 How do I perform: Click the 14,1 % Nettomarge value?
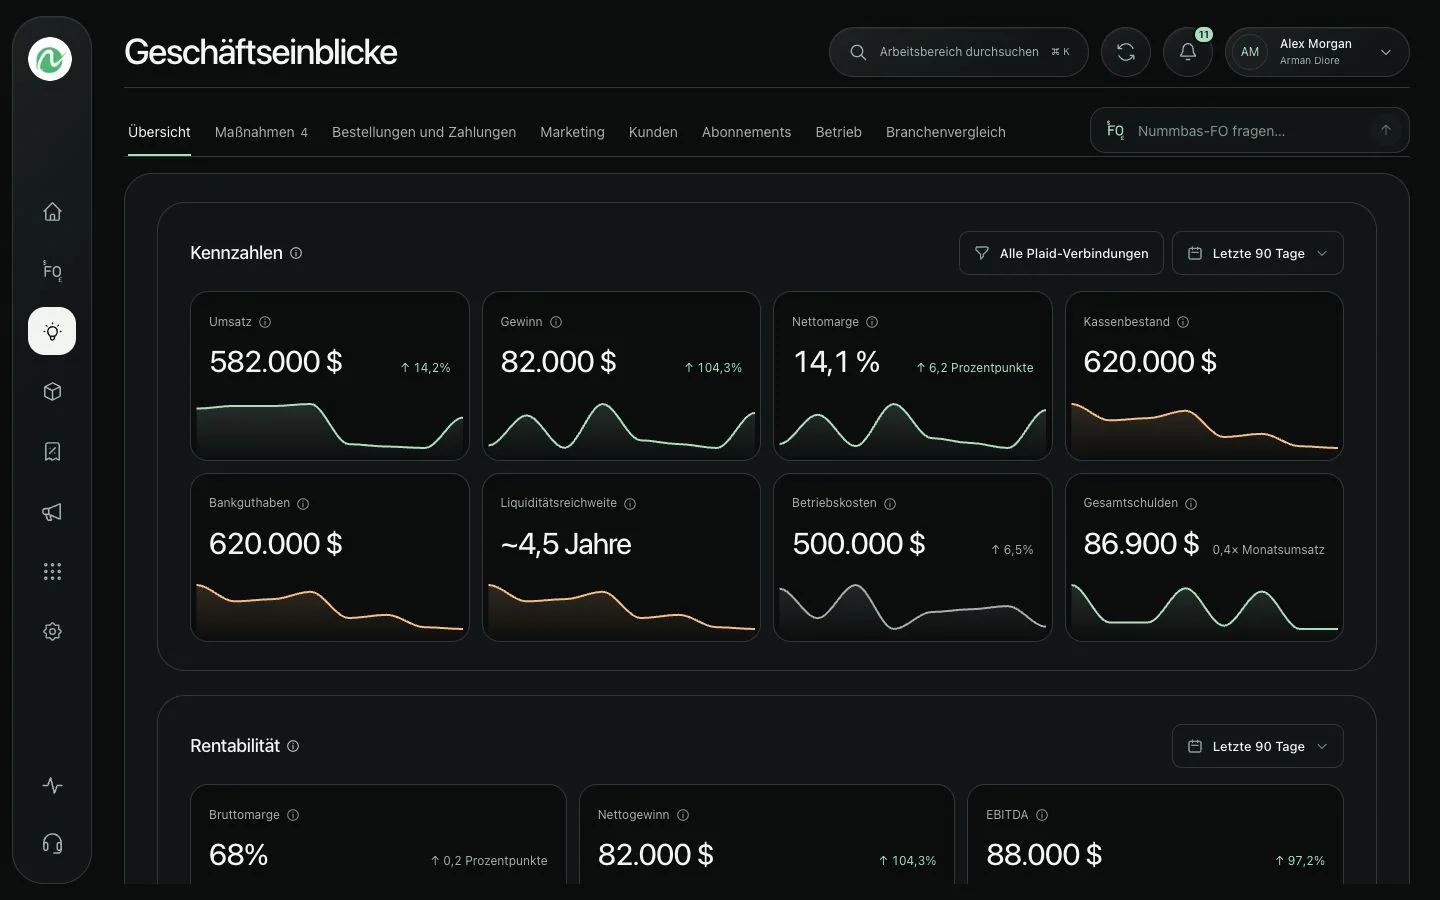tap(836, 361)
